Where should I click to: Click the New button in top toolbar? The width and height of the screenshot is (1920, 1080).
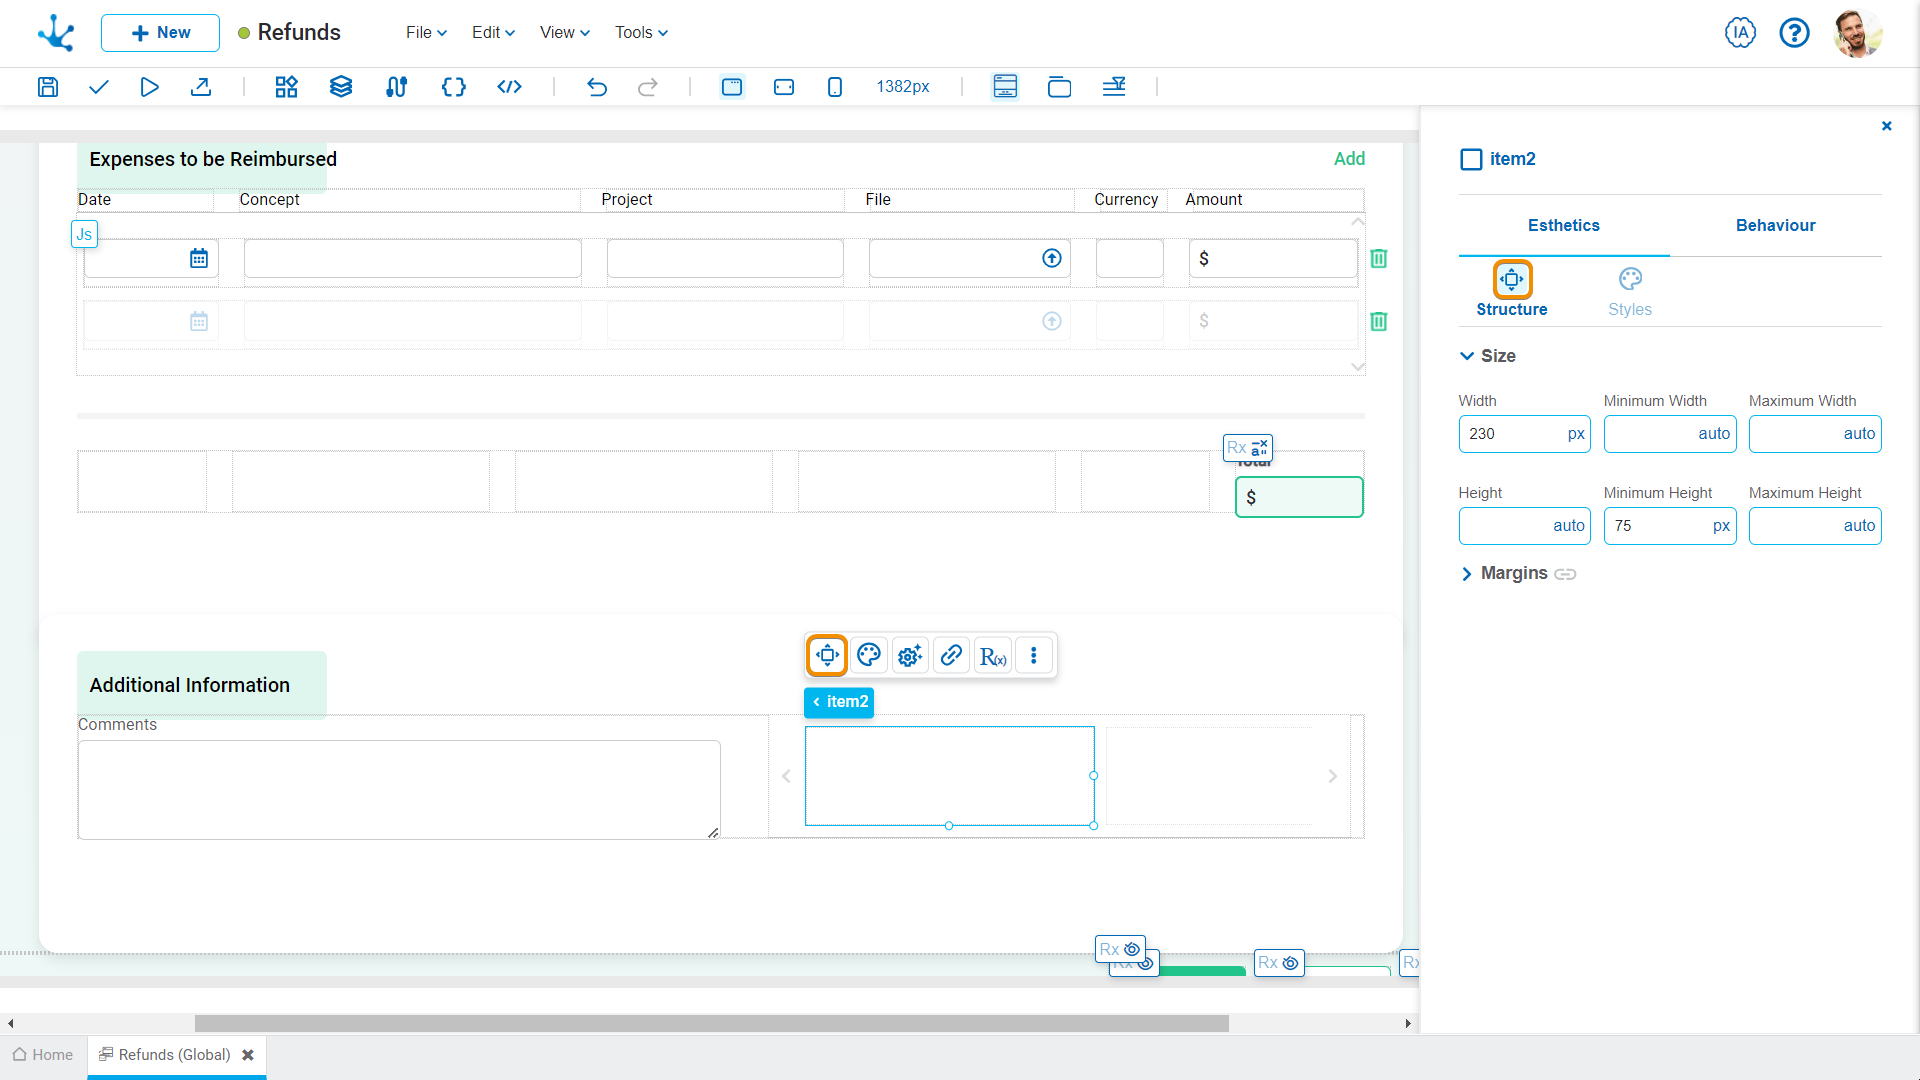(158, 32)
